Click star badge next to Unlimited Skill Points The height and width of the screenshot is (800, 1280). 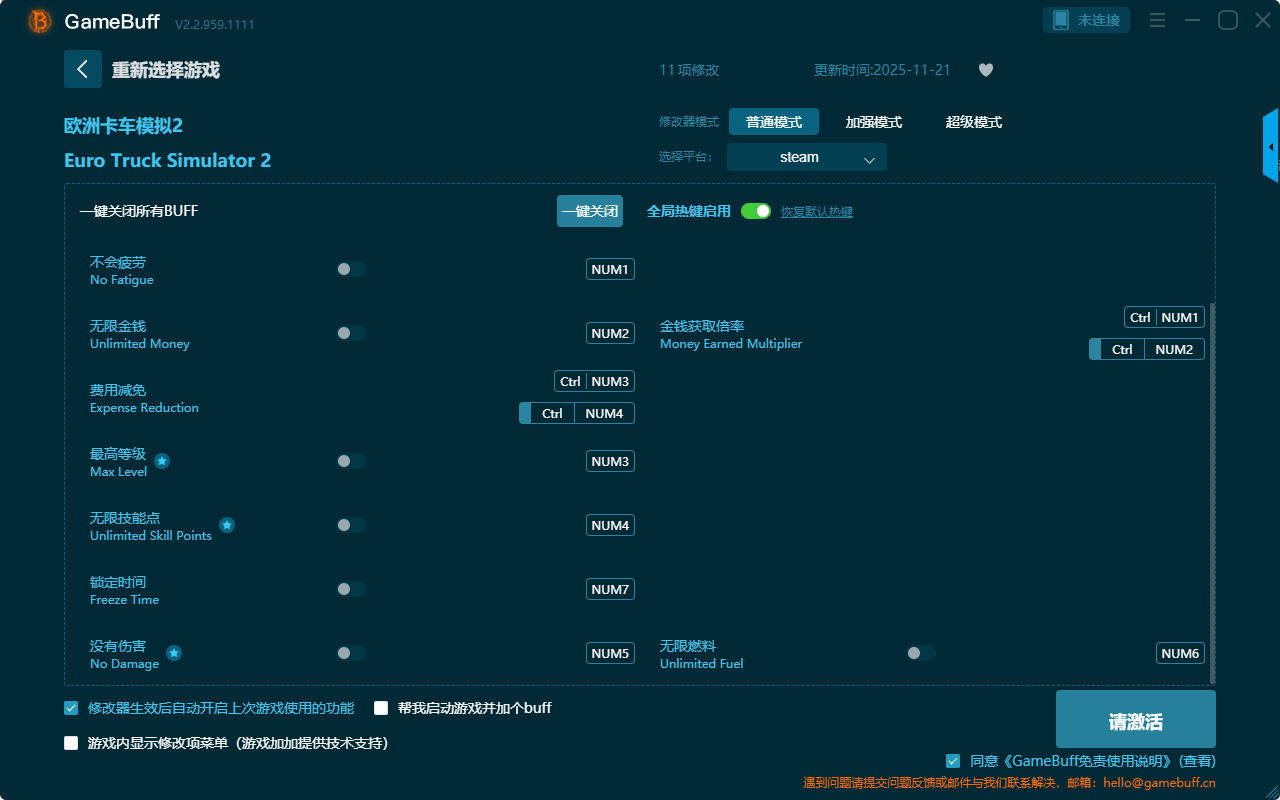[227, 525]
